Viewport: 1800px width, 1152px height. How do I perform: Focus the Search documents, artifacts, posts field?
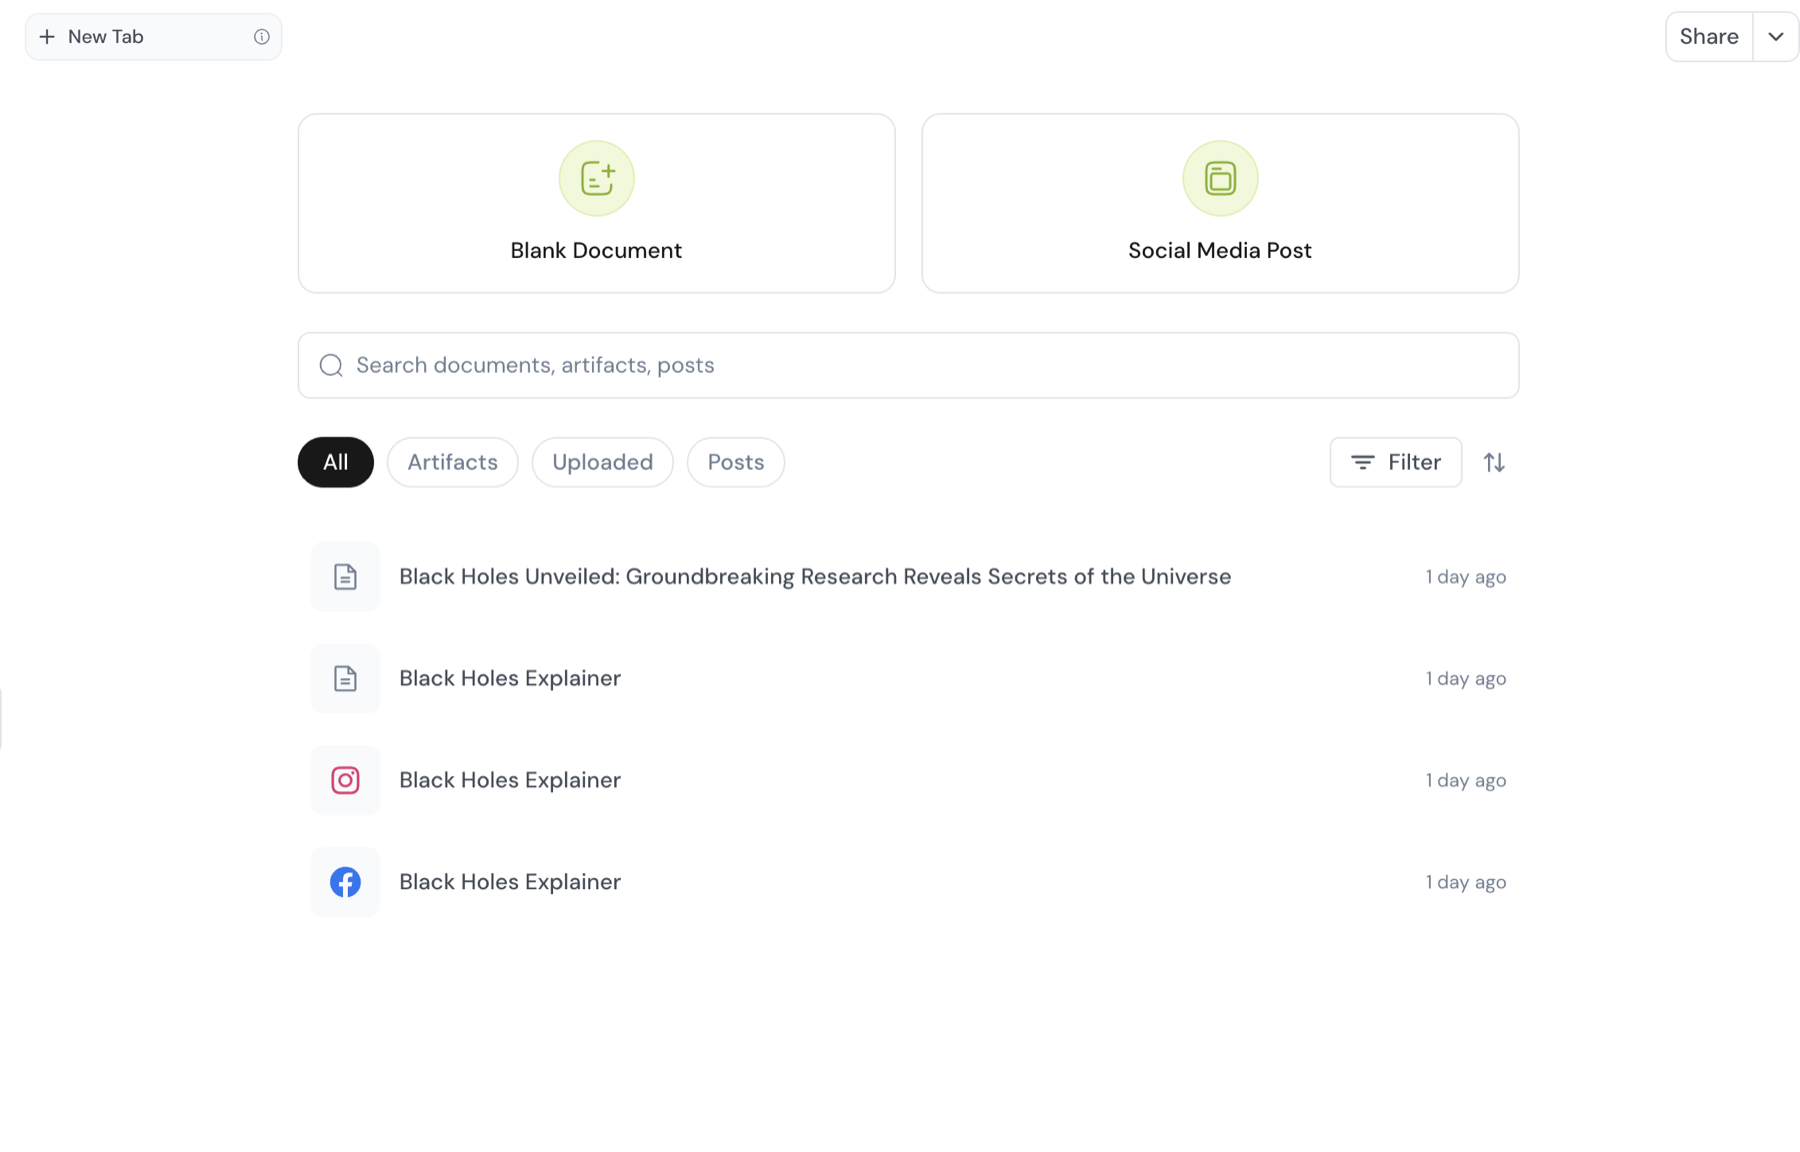[x=908, y=365]
